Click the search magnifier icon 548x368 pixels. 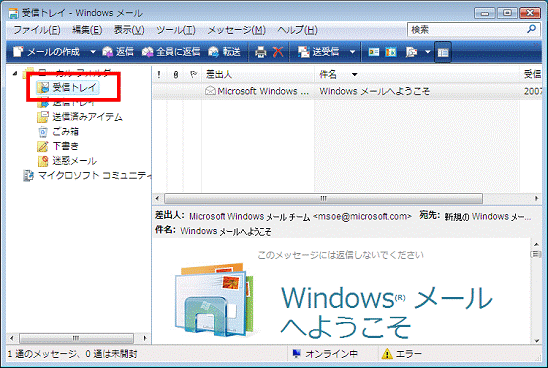[x=531, y=29]
